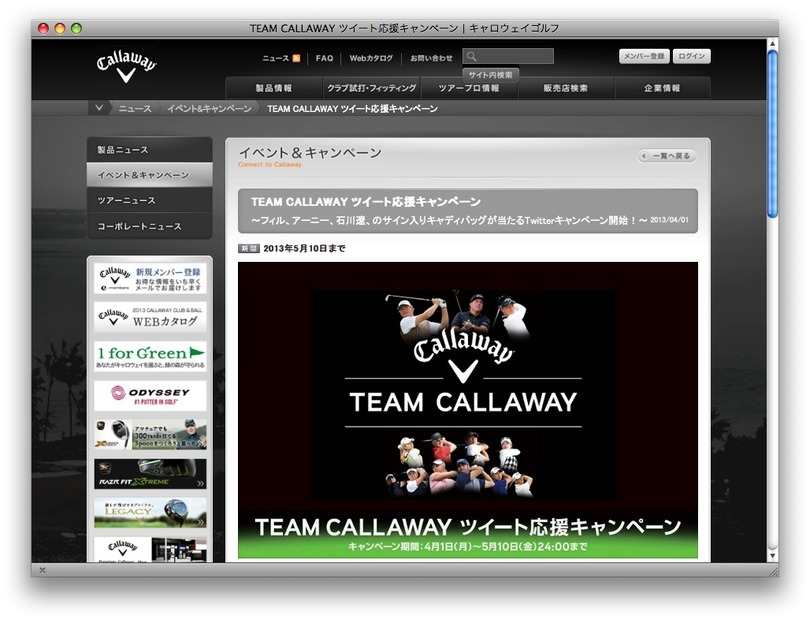Click the 一覧へ戻る back button
Screen dimensions: 810x620
(x=667, y=156)
